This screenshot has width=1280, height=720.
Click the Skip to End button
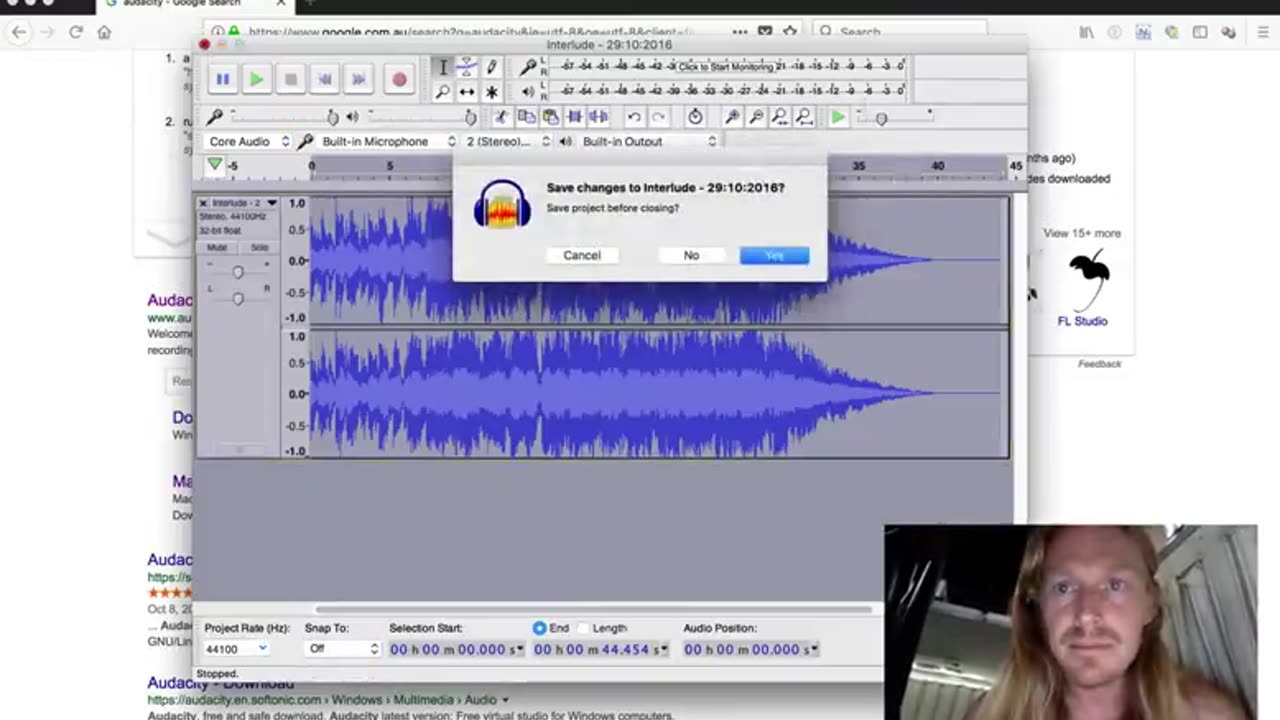pyautogui.click(x=358, y=79)
